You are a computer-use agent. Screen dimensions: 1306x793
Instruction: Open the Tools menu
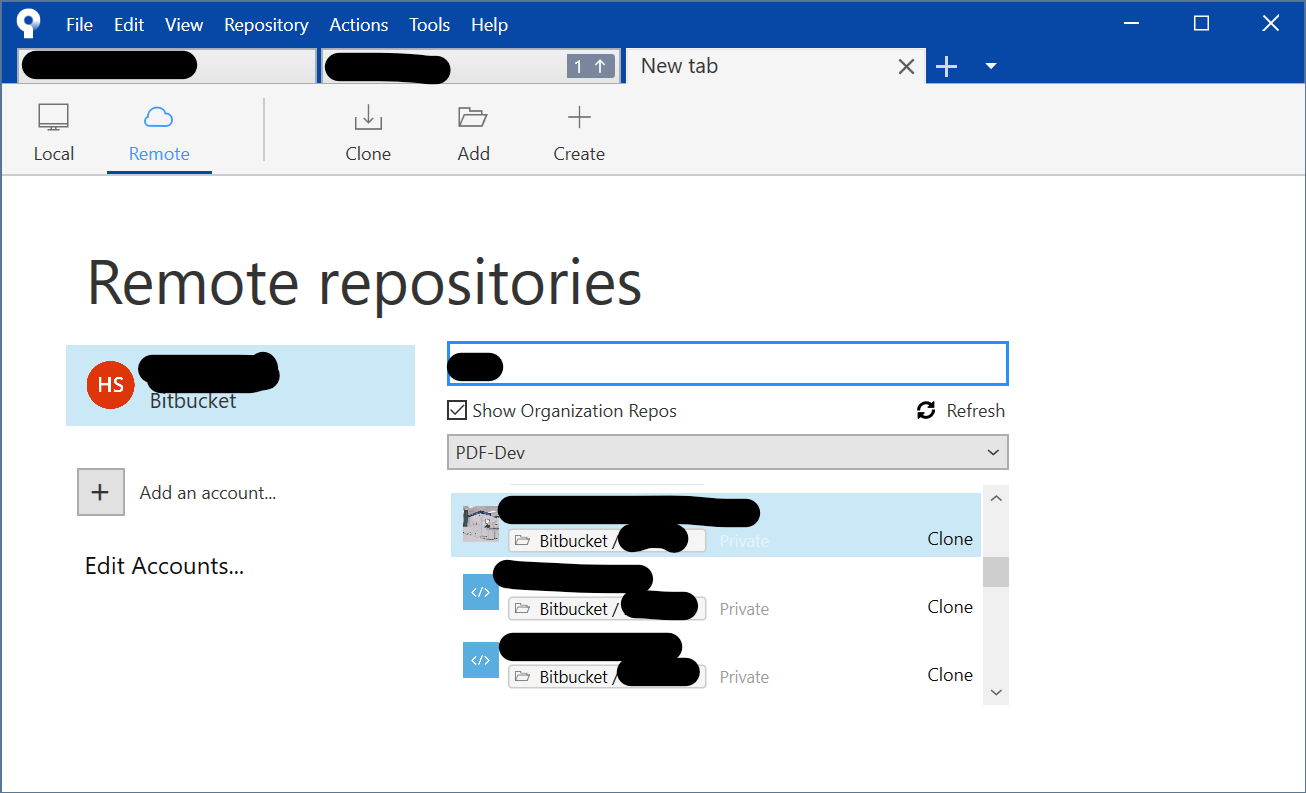tap(429, 25)
